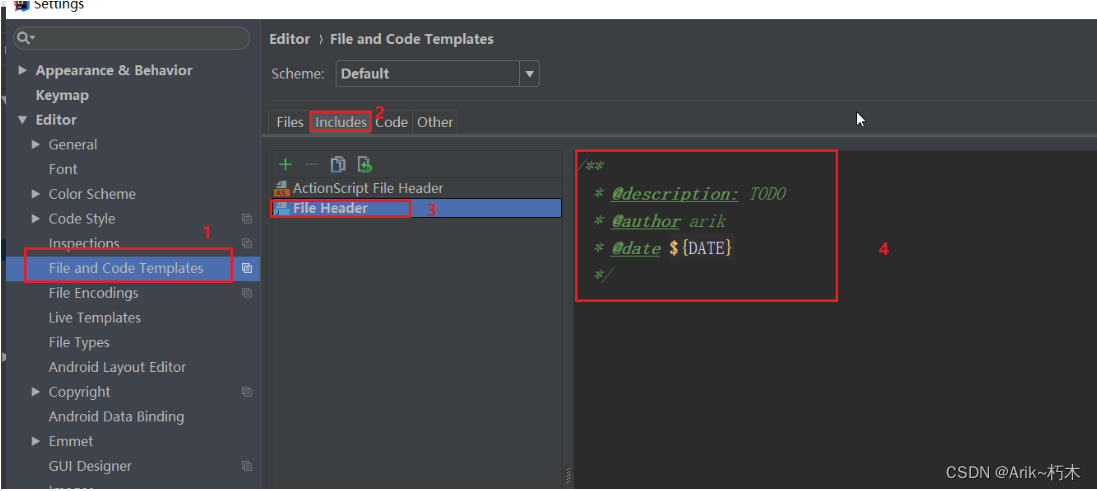Open File Types settings
This screenshot has width=1097, height=491.
pos(79,343)
